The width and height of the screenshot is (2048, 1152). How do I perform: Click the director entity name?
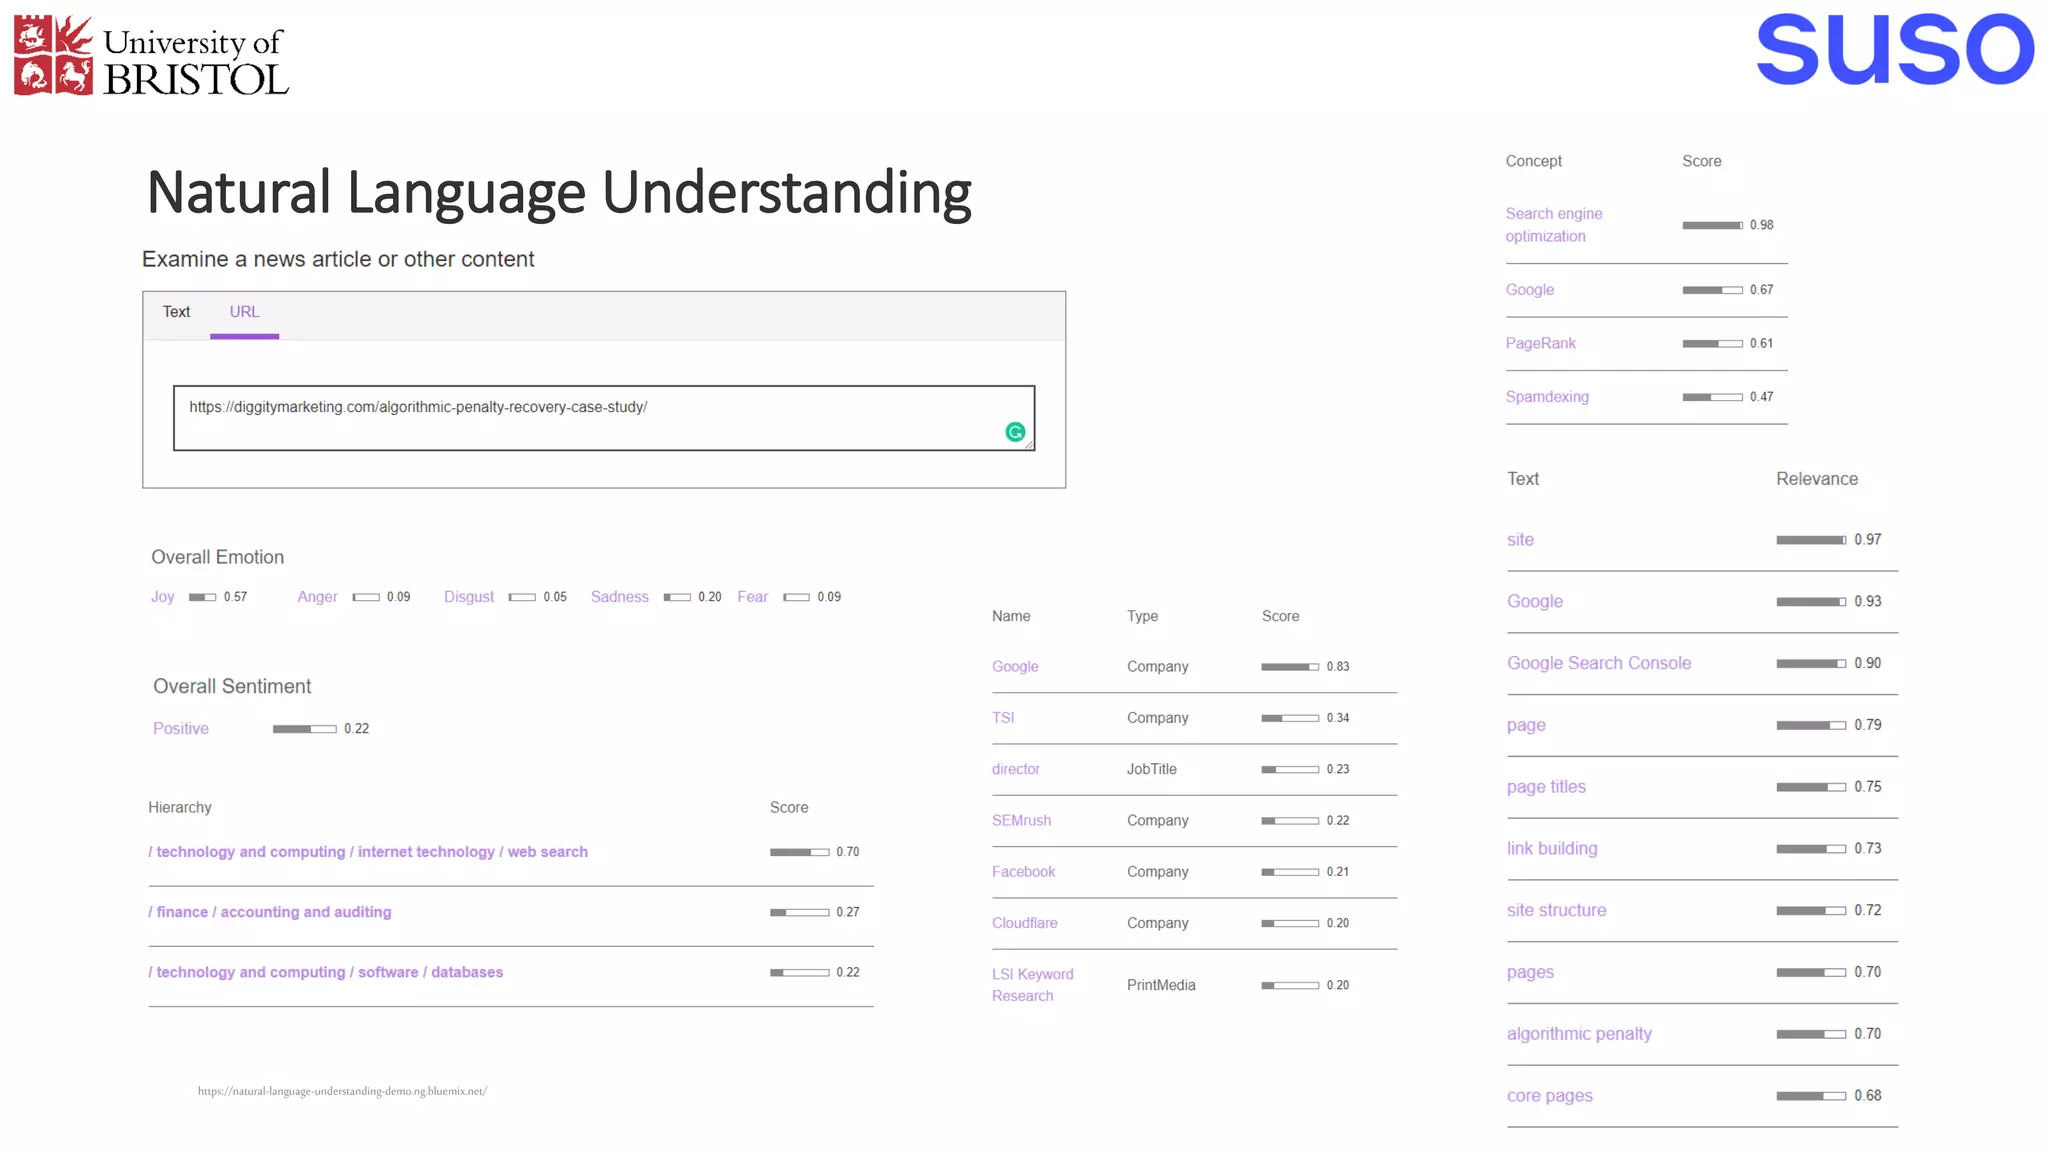(1016, 769)
